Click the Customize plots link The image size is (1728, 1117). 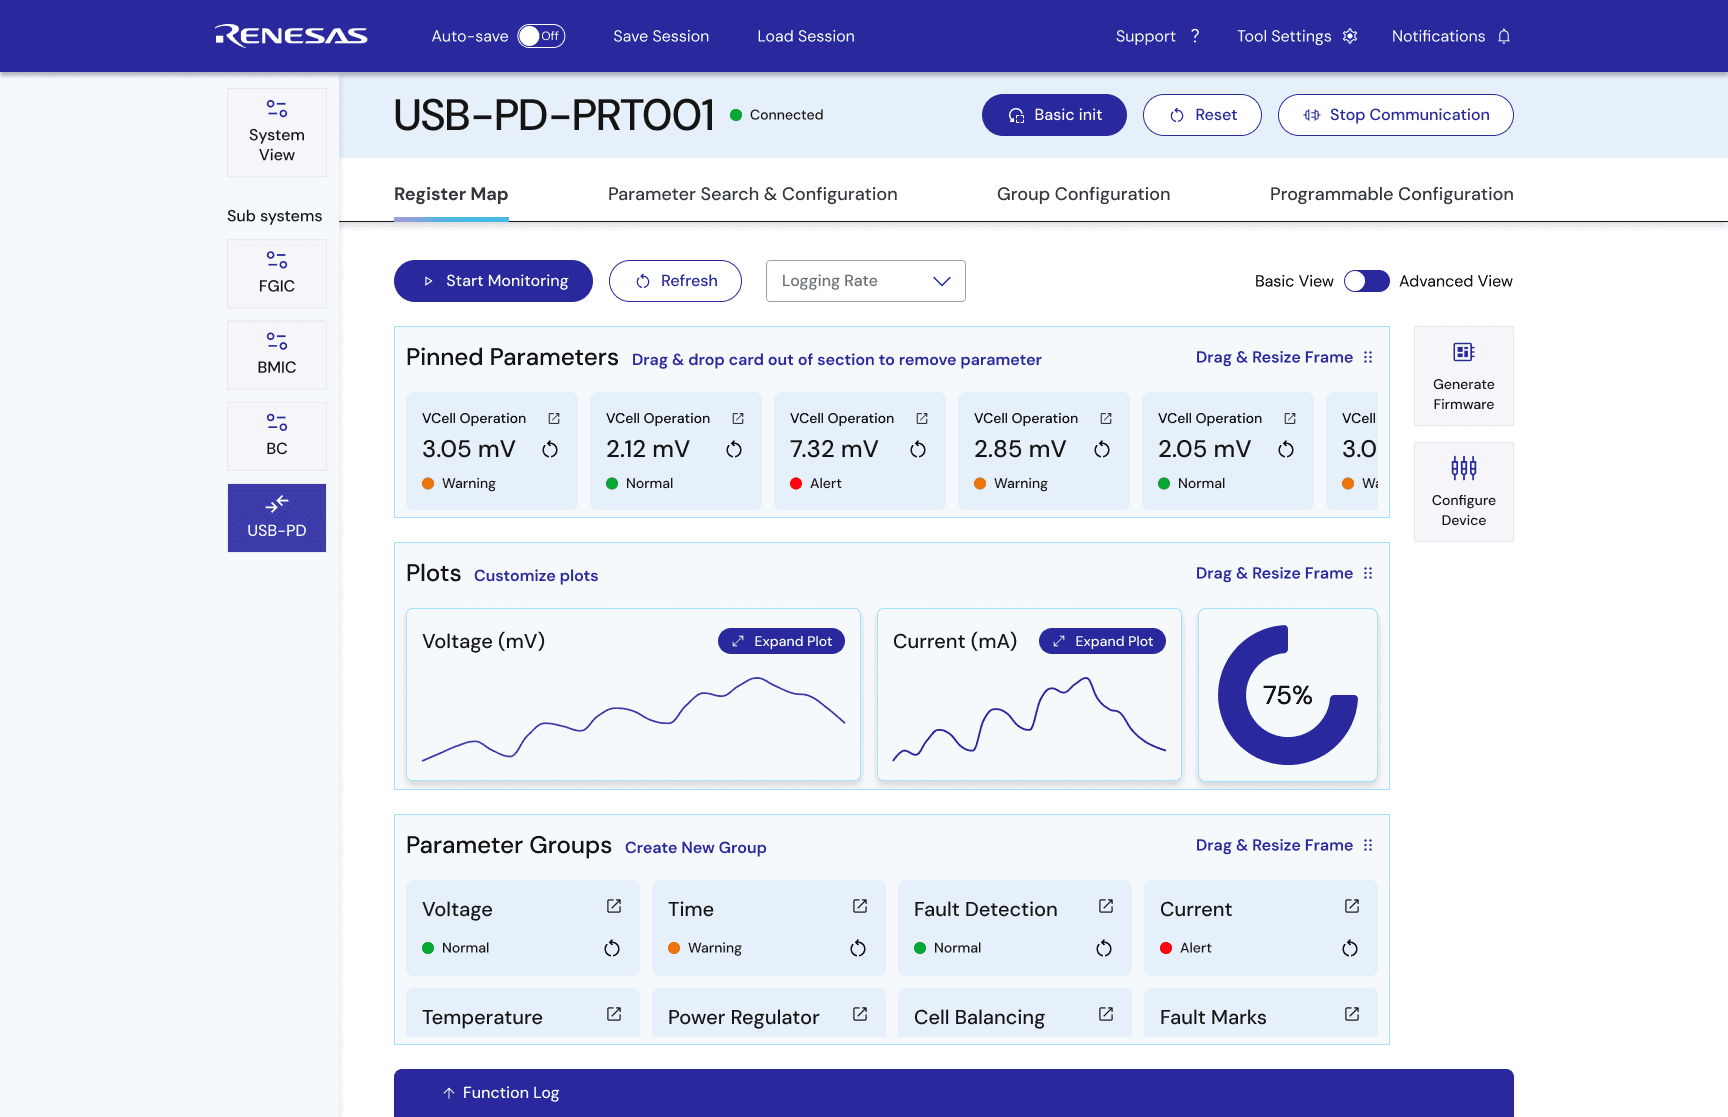pyautogui.click(x=536, y=575)
